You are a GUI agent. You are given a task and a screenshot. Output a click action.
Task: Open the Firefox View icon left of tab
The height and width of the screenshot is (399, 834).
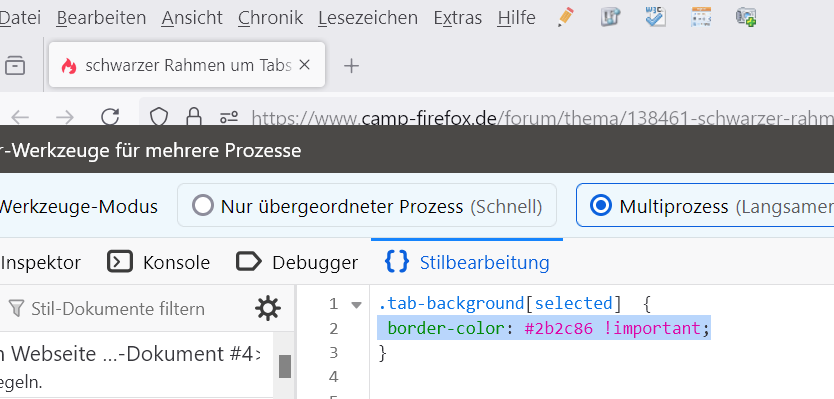coord(15,65)
